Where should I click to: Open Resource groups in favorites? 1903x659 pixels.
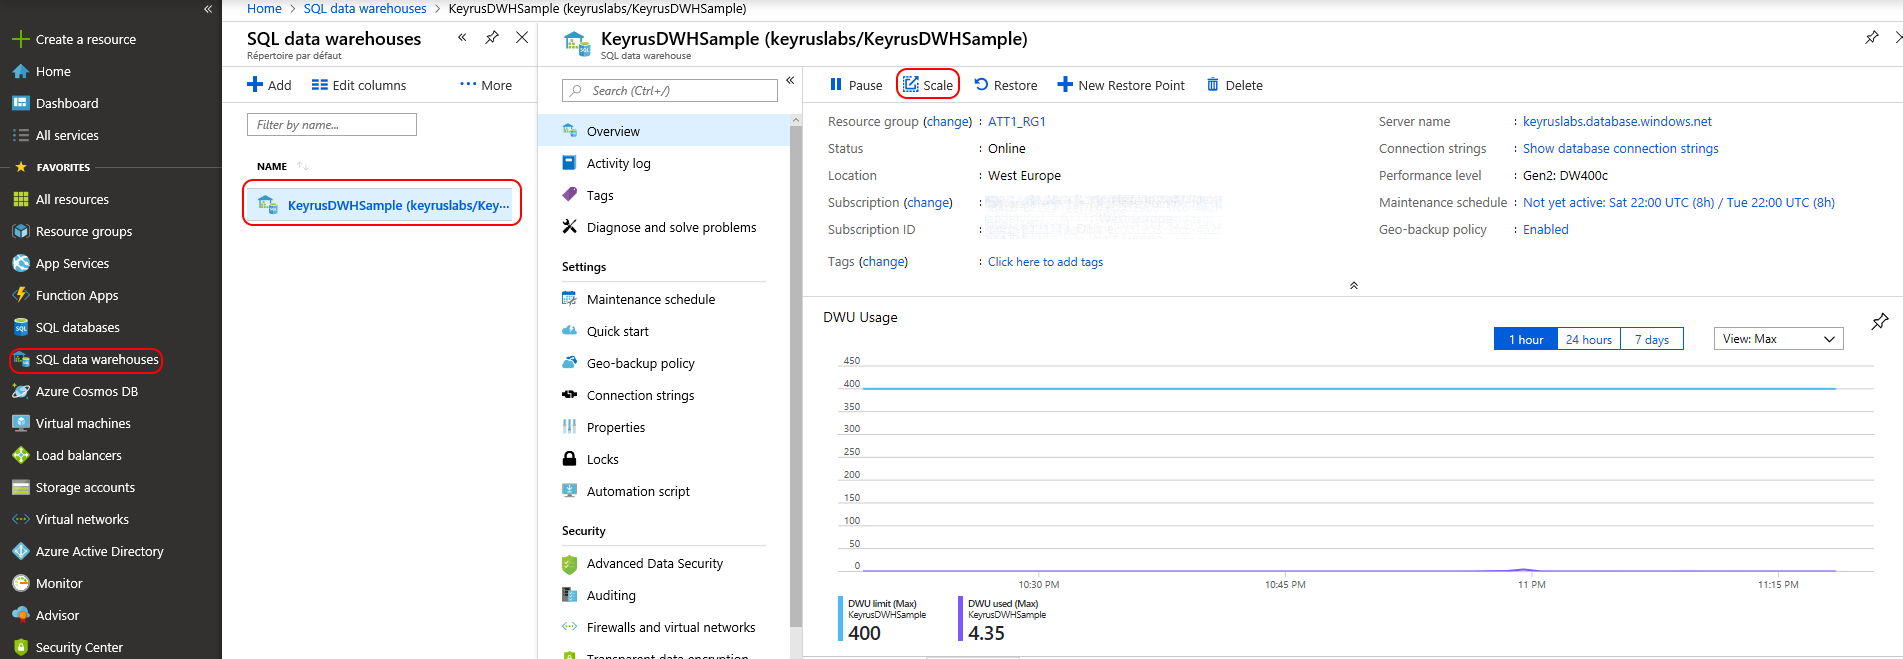coord(84,231)
